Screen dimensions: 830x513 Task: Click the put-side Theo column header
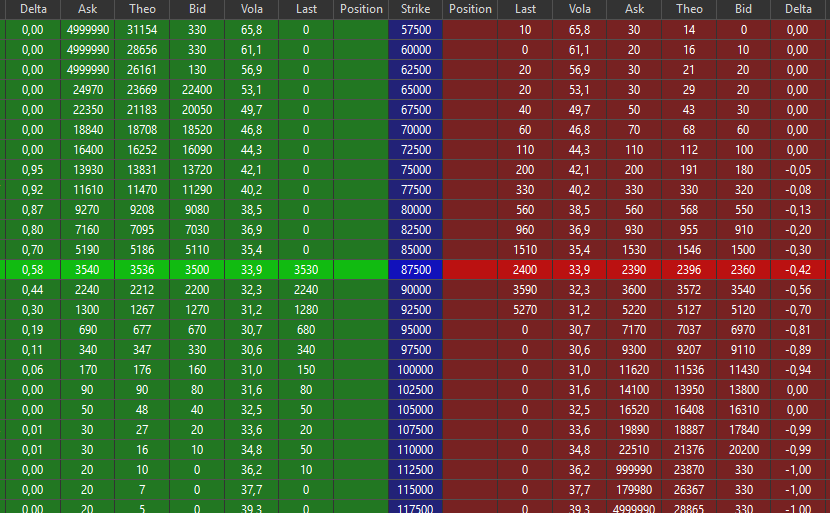(689, 9)
